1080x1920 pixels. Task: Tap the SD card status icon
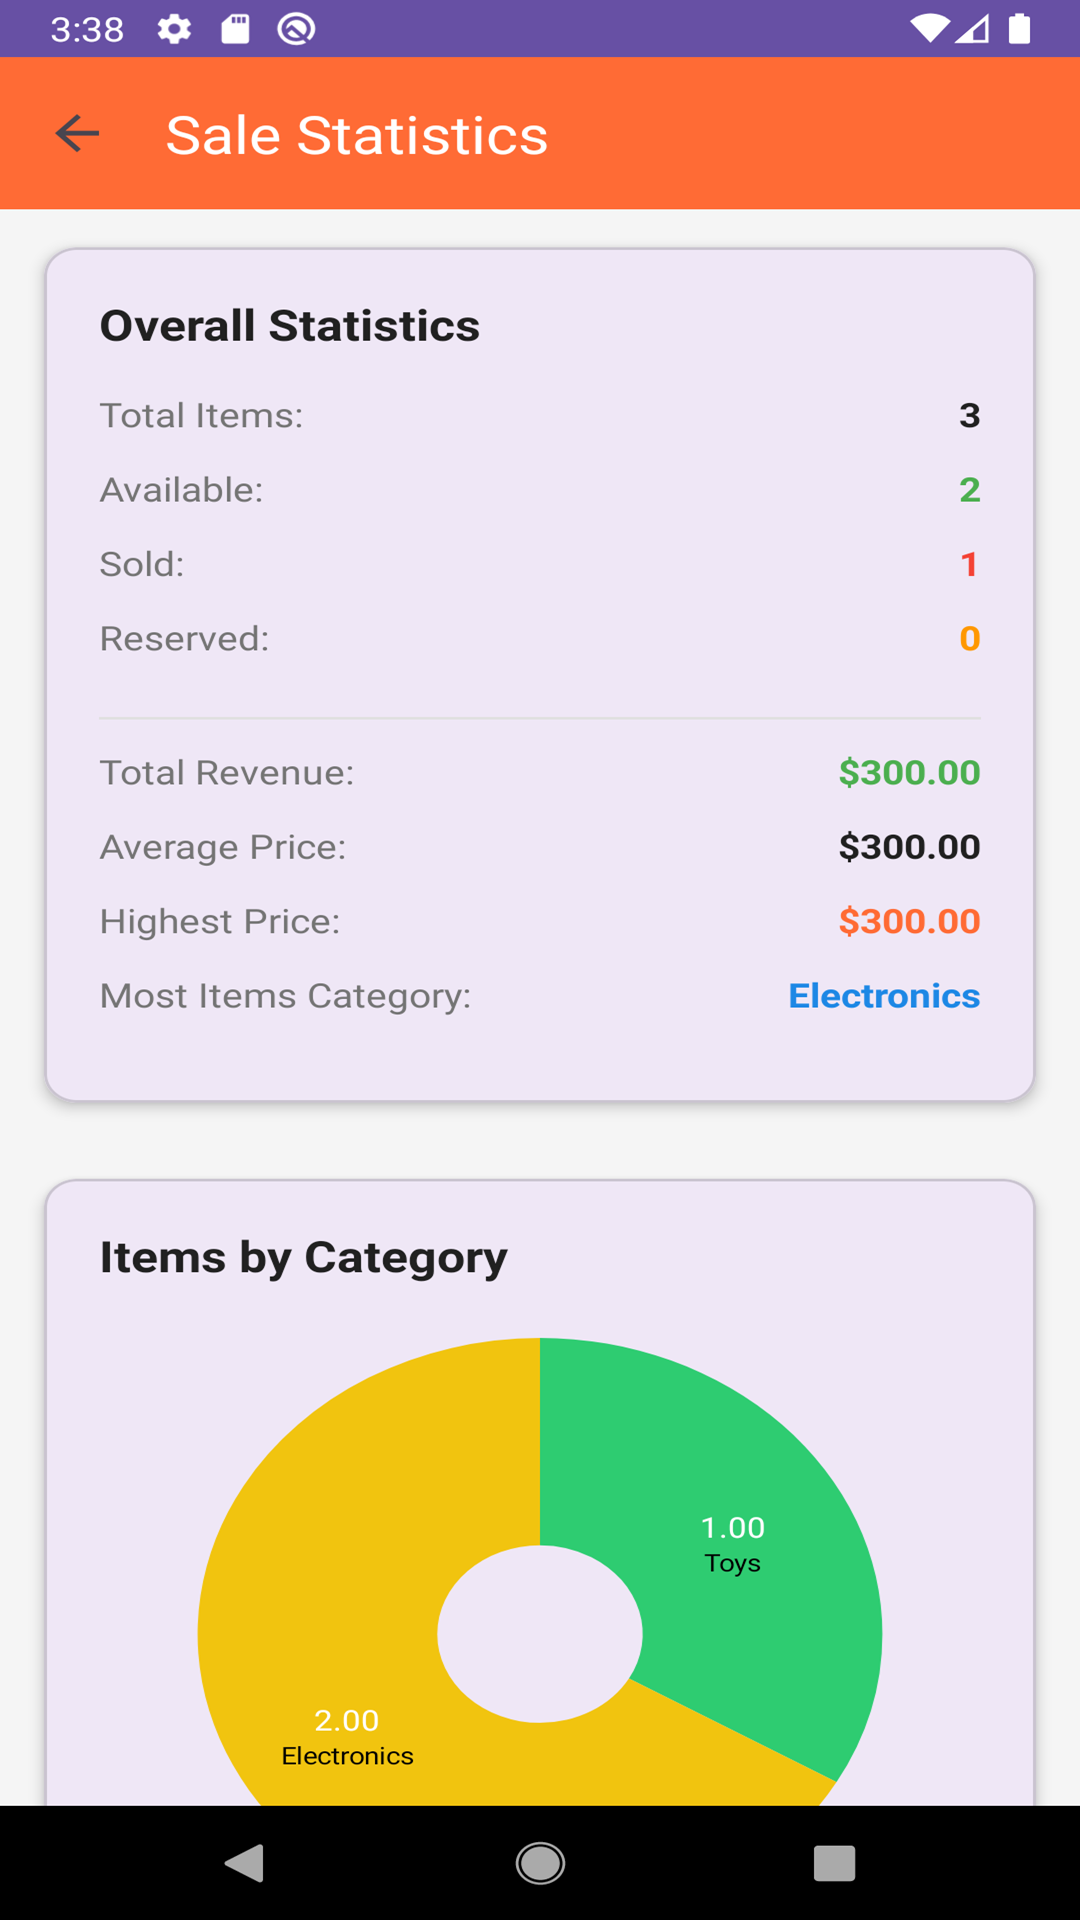(235, 29)
